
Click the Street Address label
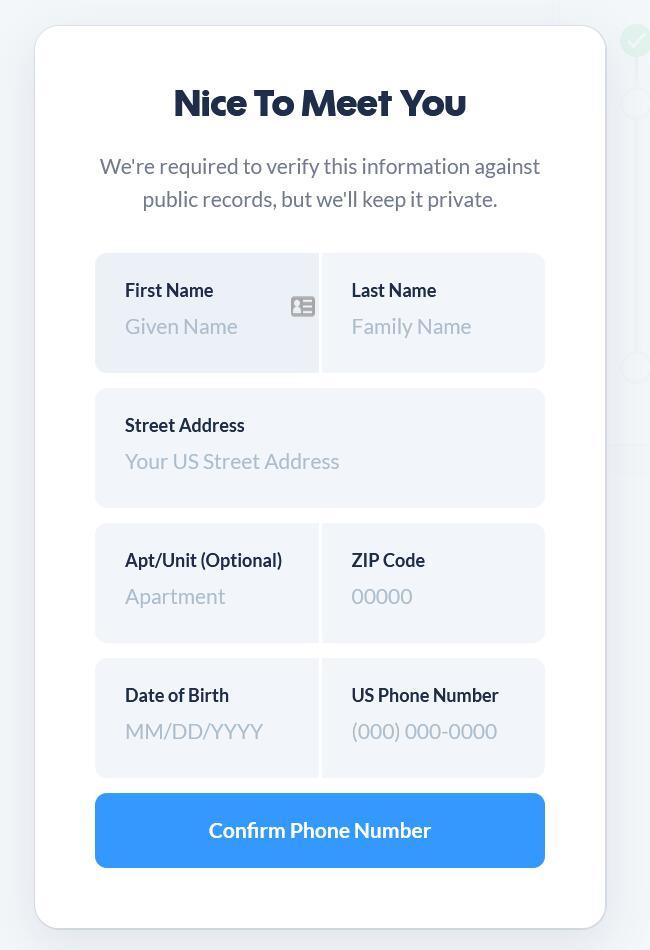[185, 425]
